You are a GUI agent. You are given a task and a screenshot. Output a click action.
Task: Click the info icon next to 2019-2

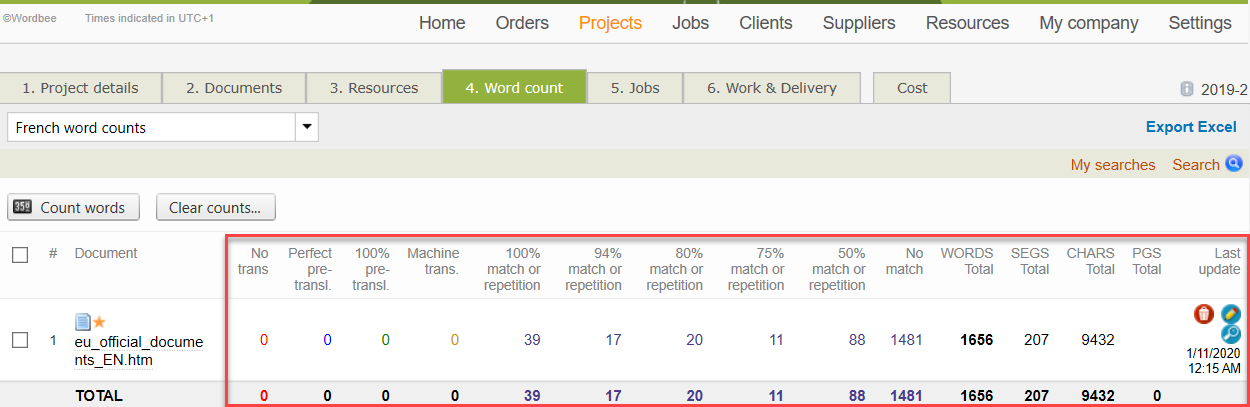[1187, 89]
